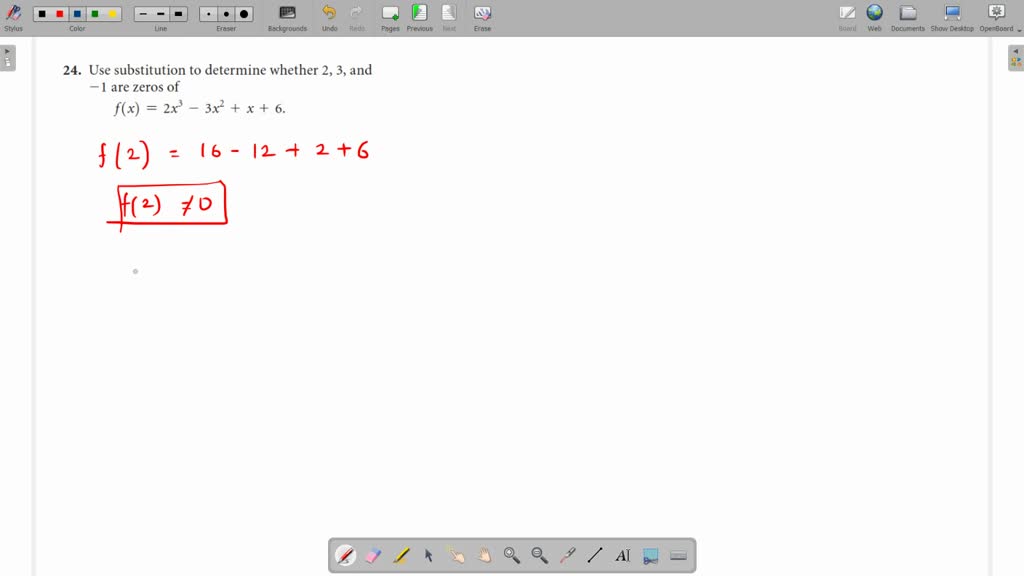This screenshot has height=576, width=1024.
Task: Select the Pen tool
Action: click(345, 555)
